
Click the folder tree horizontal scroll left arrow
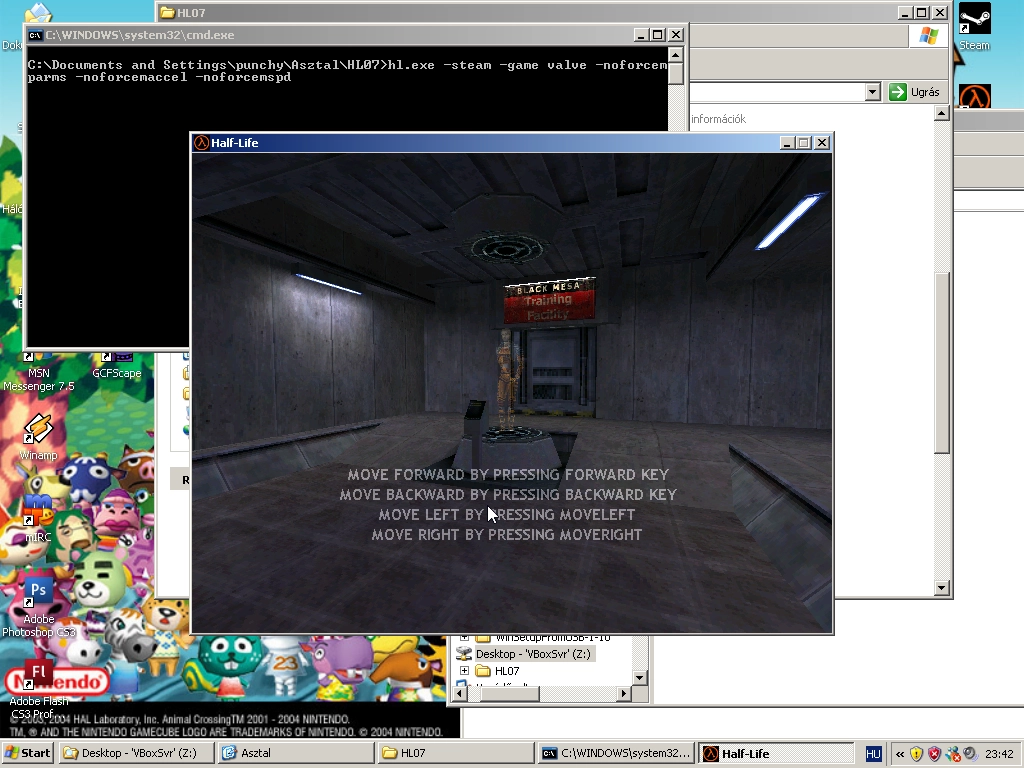click(x=458, y=694)
